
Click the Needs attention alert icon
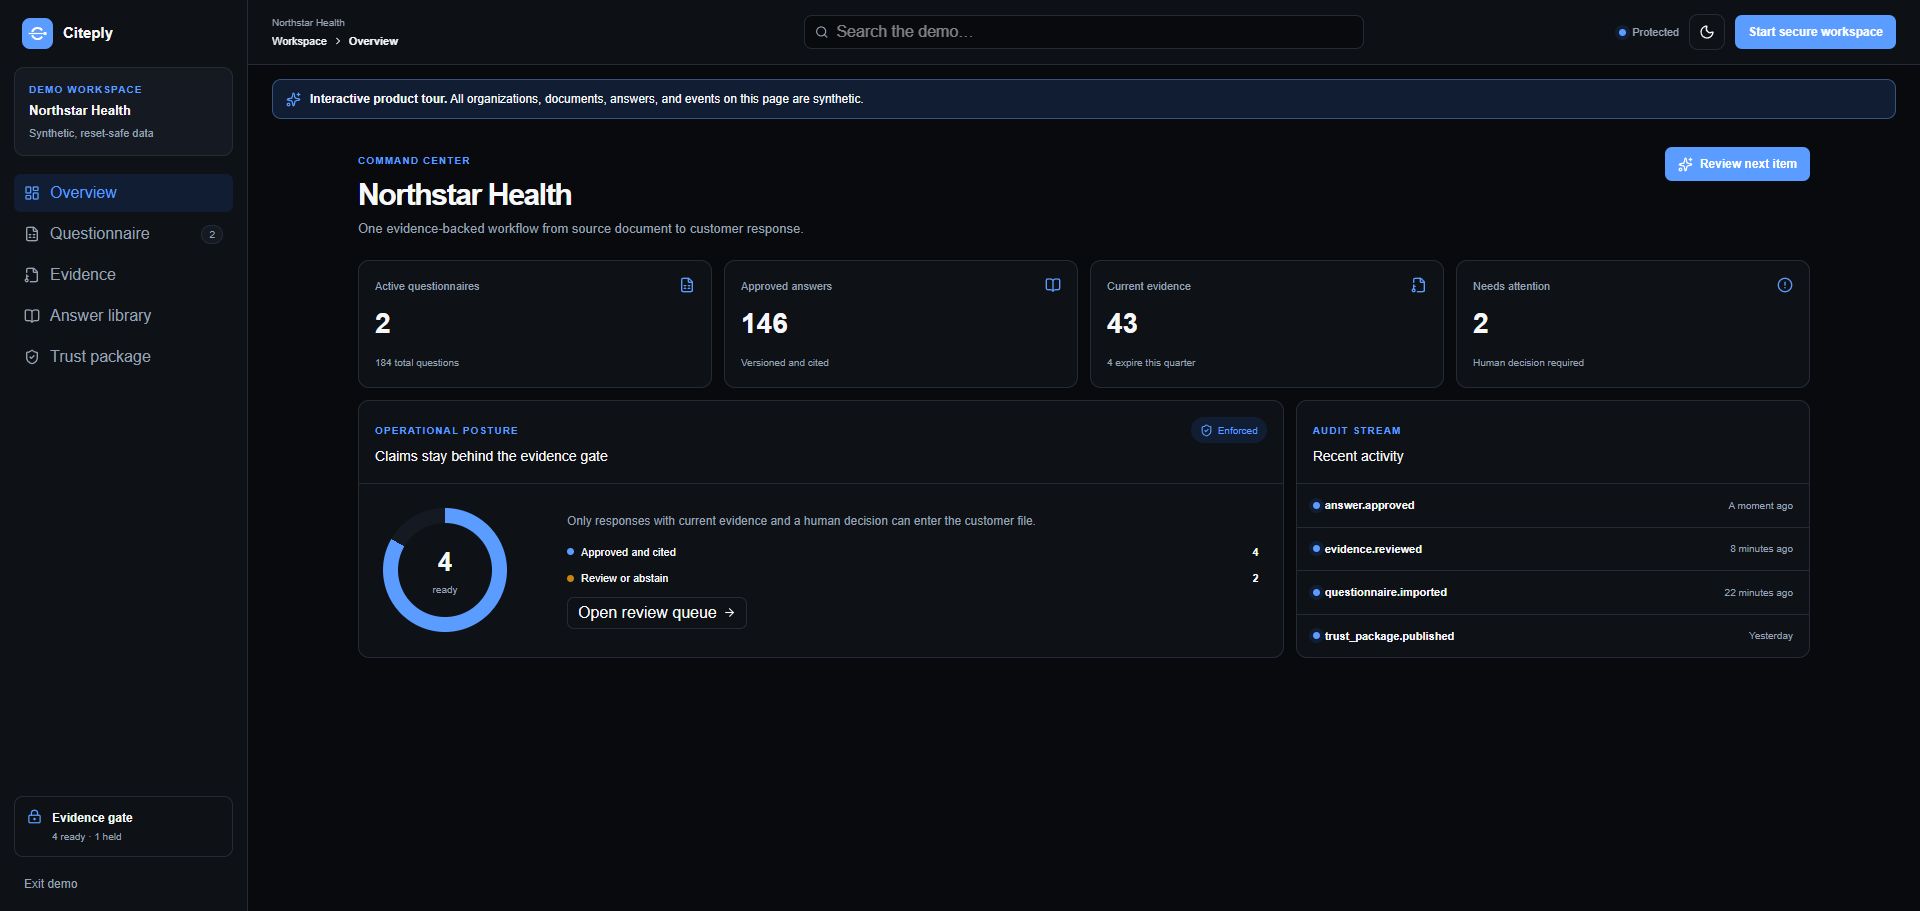1785,285
